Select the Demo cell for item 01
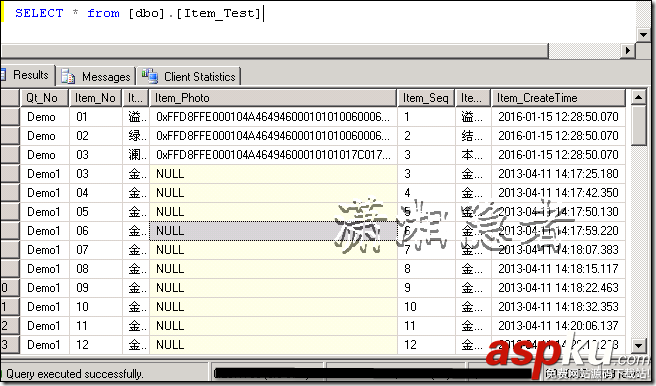Screen dimensions: 656x386 (45, 117)
